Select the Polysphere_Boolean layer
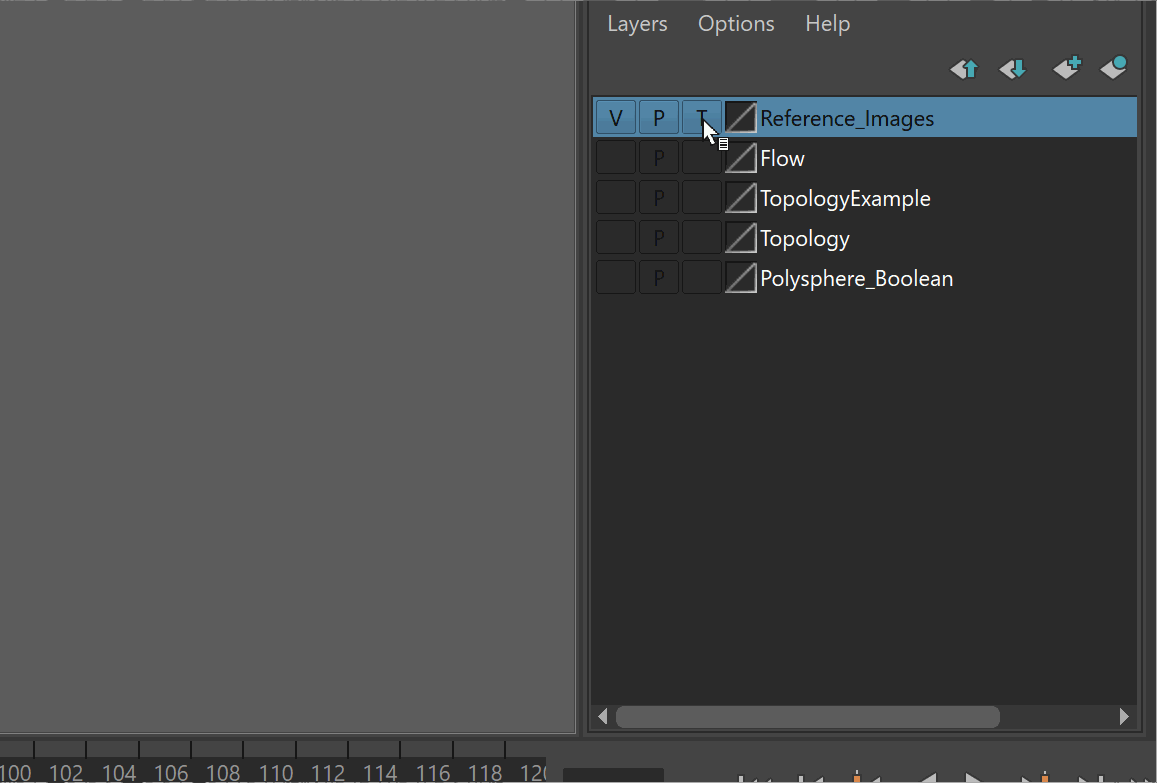Image resolution: width=1157 pixels, height=783 pixels. pos(856,278)
